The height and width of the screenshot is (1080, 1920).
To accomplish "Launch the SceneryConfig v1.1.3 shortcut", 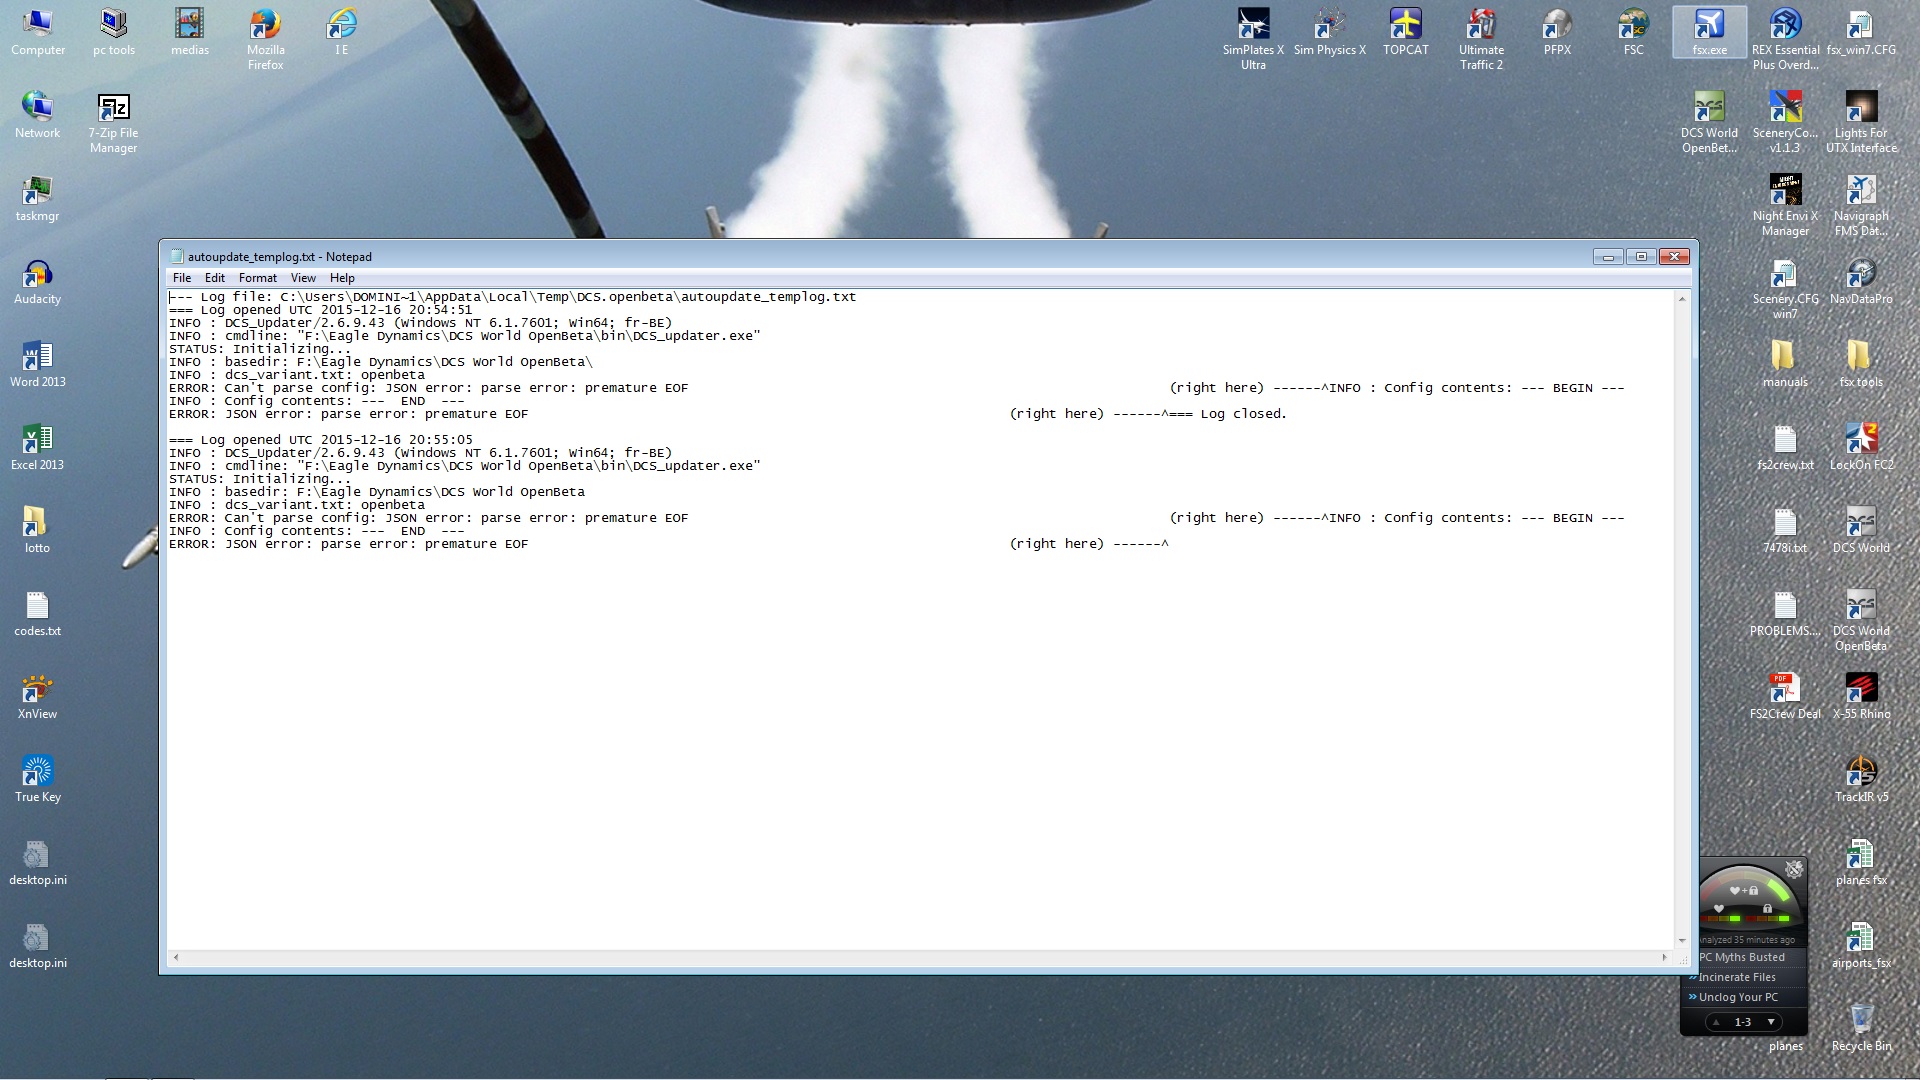I will (1785, 122).
